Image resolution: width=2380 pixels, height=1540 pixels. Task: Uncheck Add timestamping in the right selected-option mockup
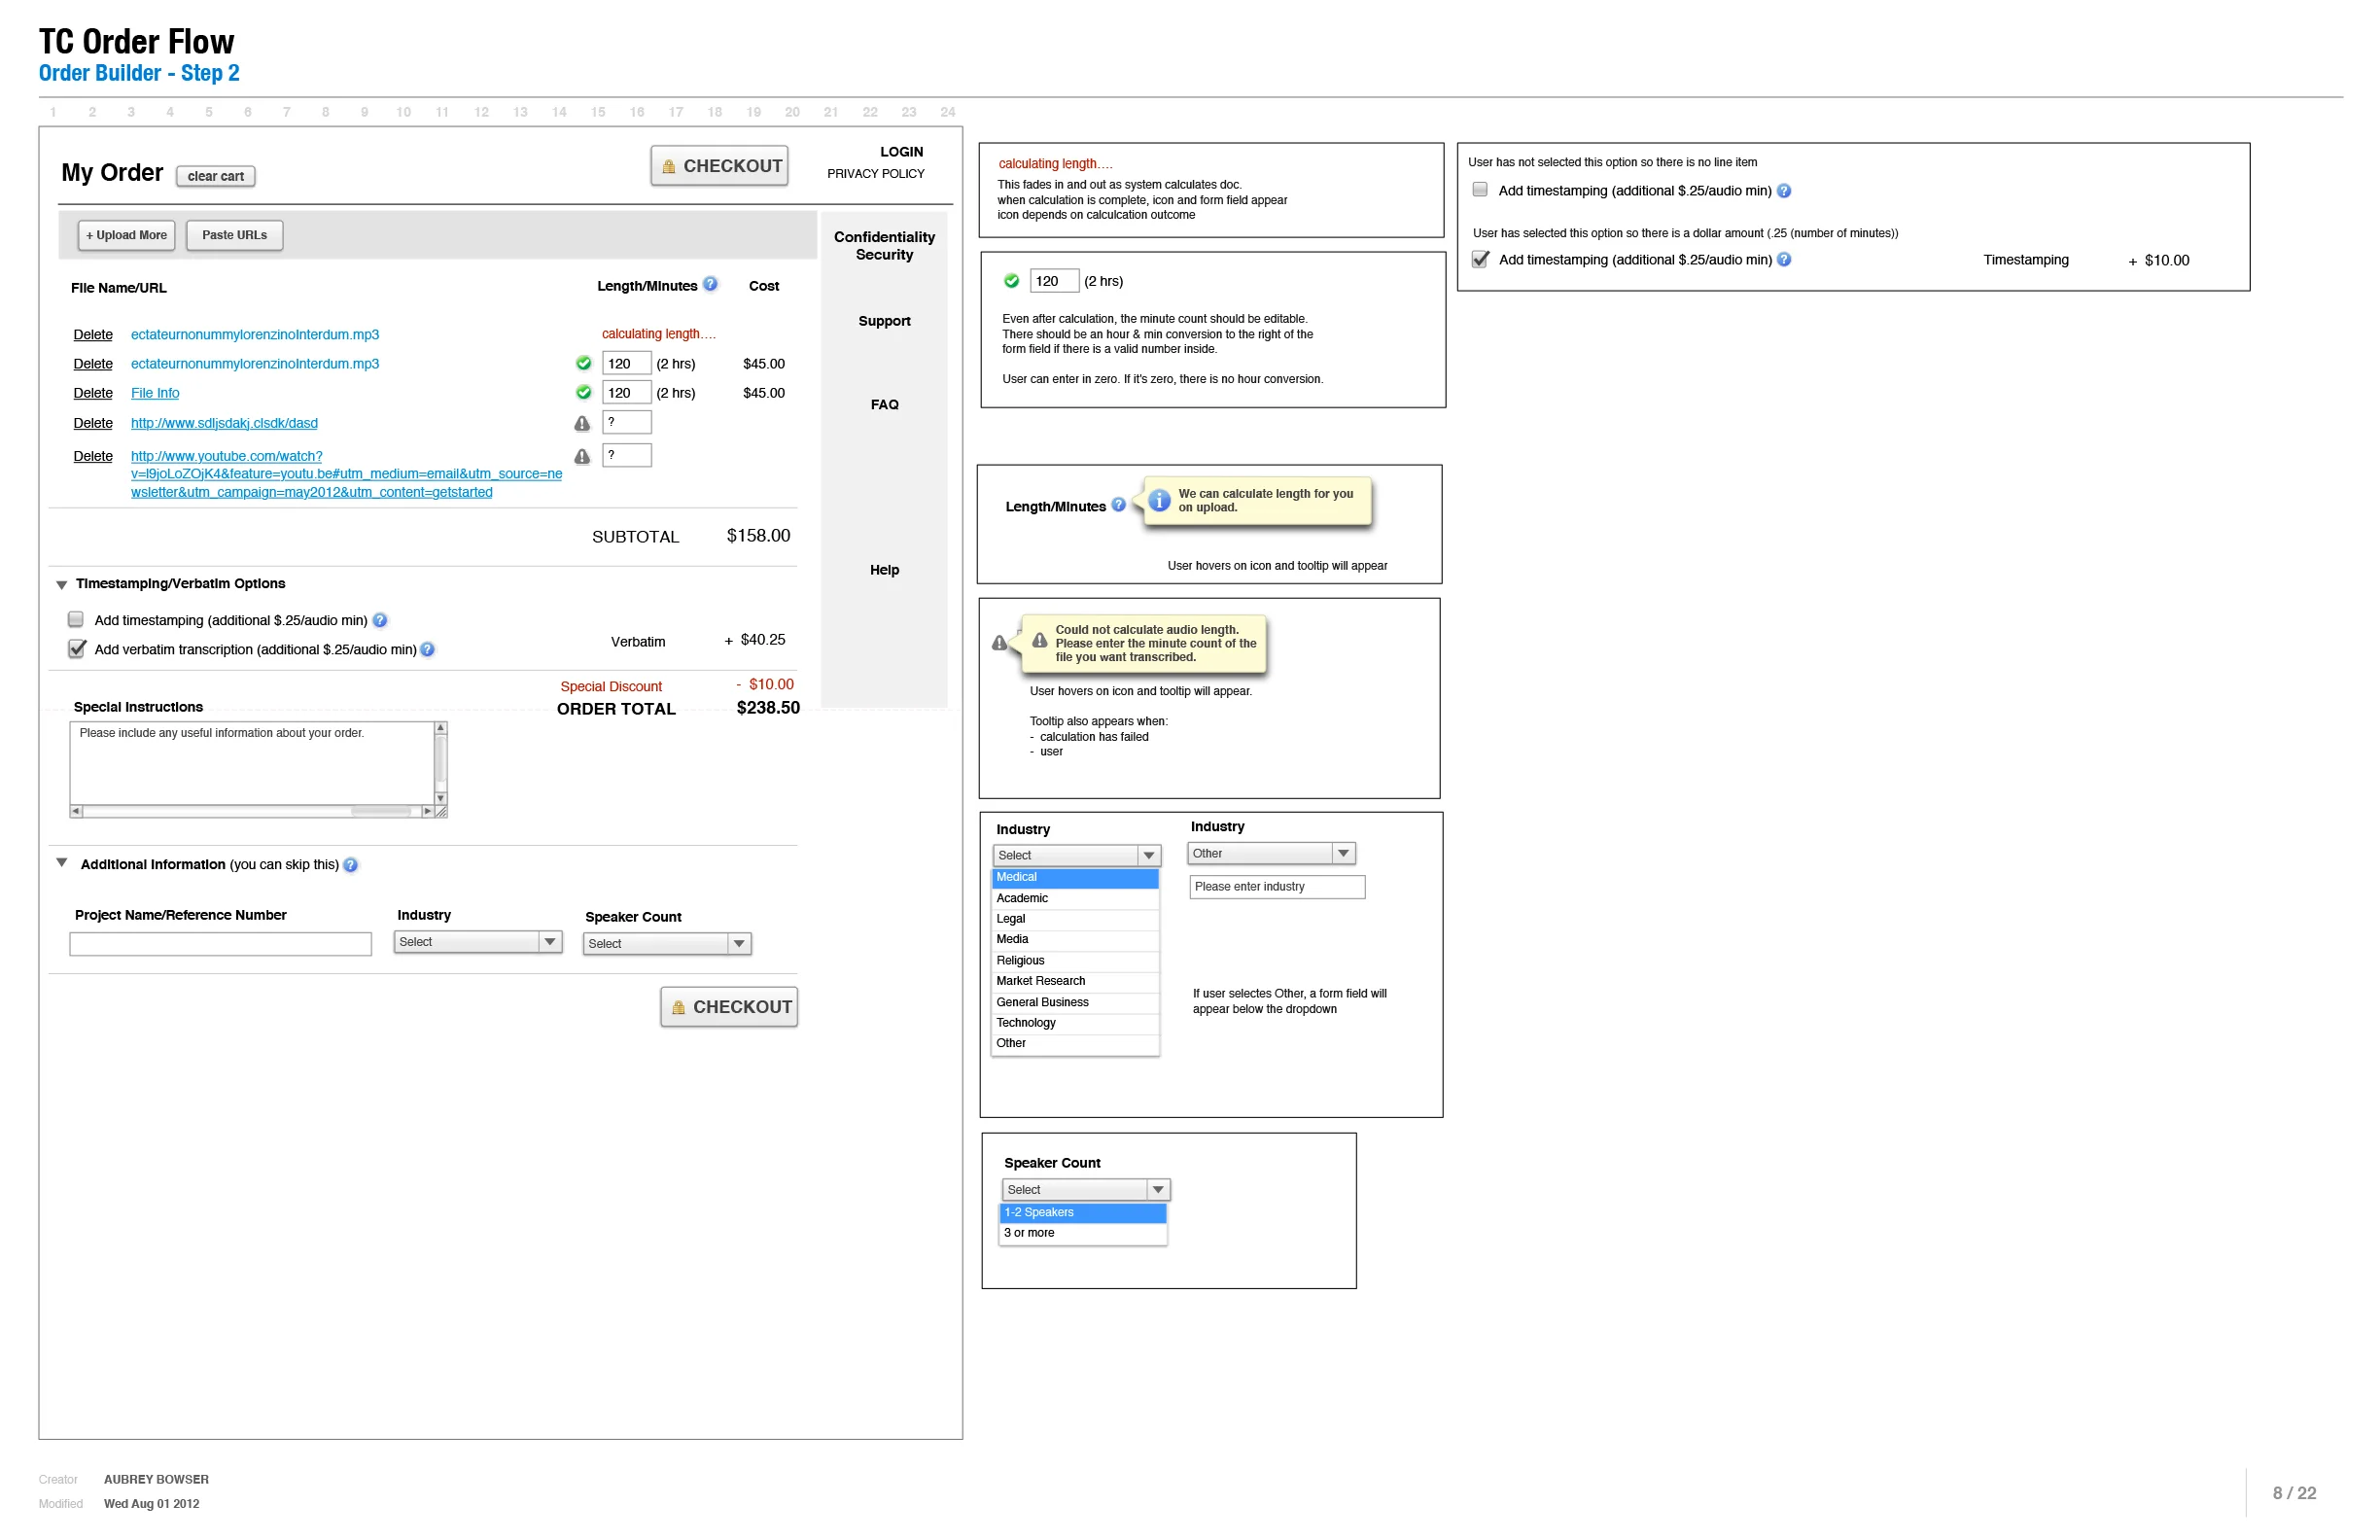(x=1481, y=259)
